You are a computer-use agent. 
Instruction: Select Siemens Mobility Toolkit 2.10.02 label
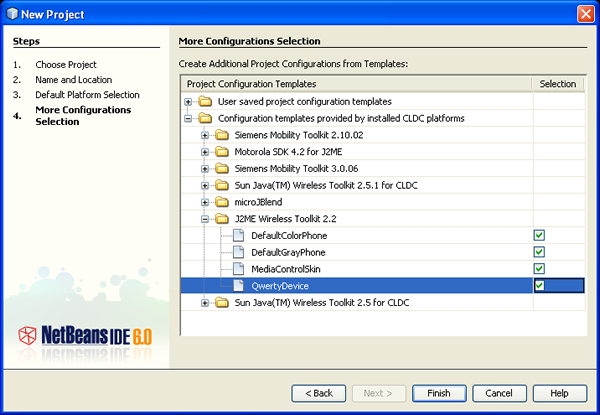pos(299,135)
